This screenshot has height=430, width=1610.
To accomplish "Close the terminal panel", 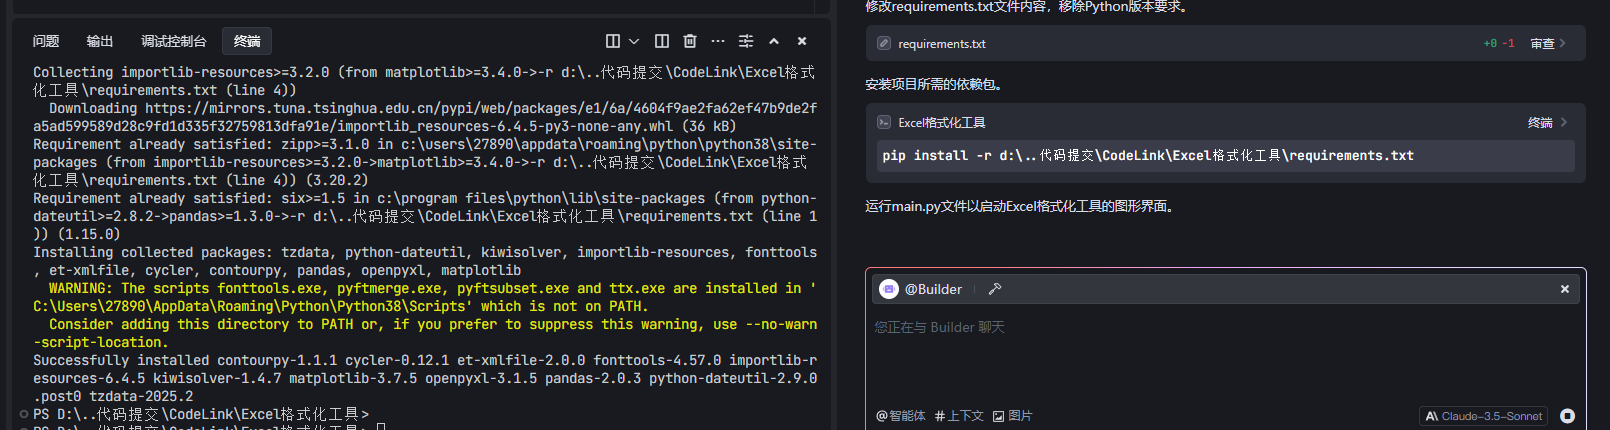I will pyautogui.click(x=802, y=41).
